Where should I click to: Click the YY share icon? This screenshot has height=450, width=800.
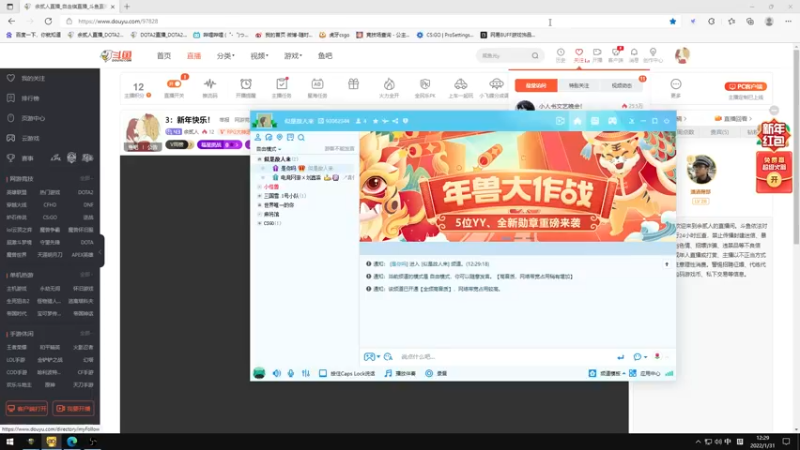pyautogui.click(x=395, y=121)
